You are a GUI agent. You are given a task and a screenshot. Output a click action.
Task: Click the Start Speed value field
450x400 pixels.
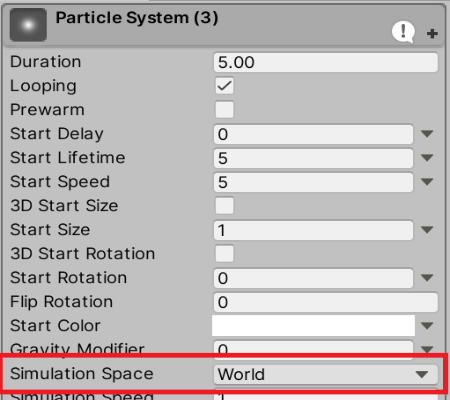point(313,182)
